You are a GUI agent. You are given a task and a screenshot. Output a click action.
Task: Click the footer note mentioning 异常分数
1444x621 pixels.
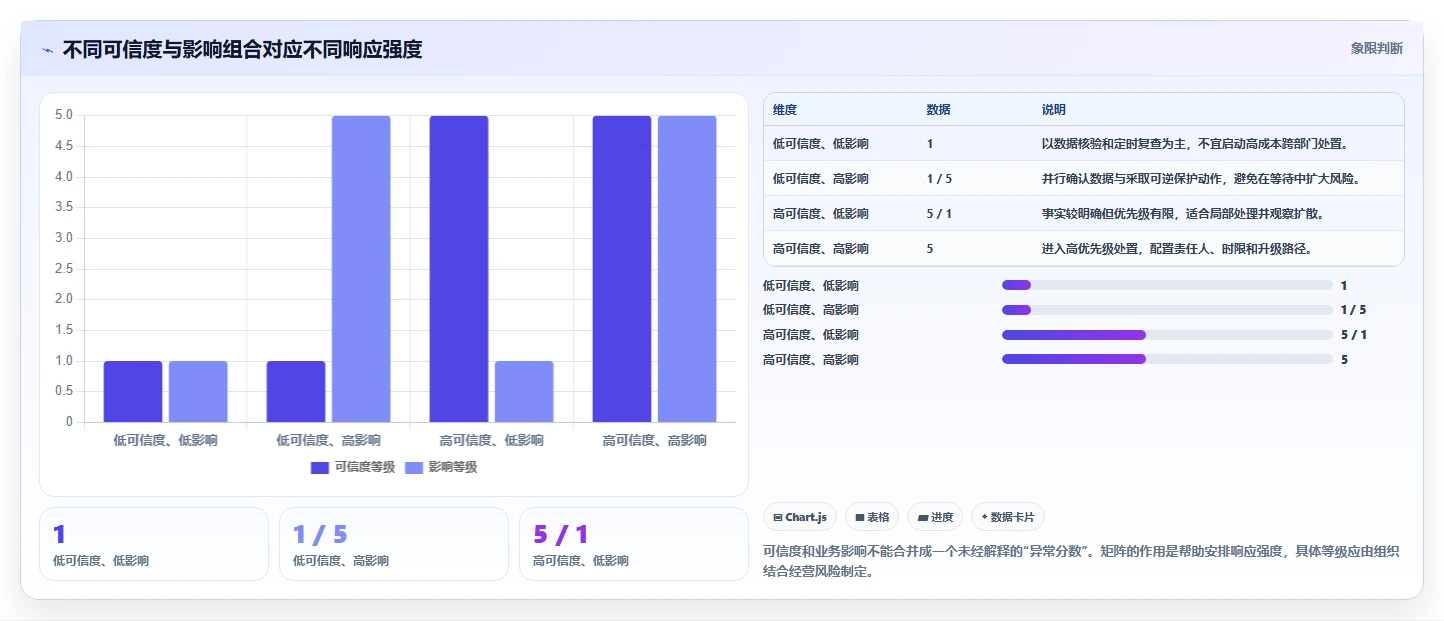coord(1081,563)
